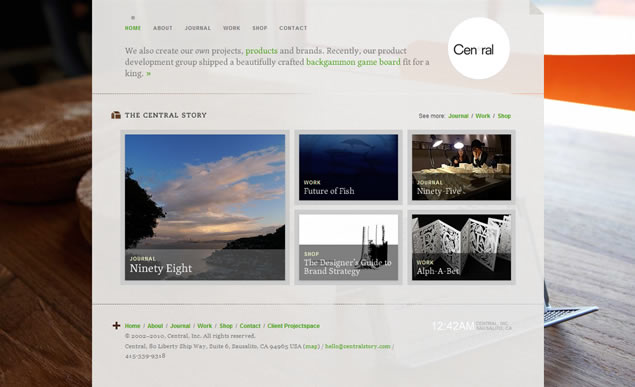Click the footer Home link
Screen dimensions: 635x387
(132, 326)
